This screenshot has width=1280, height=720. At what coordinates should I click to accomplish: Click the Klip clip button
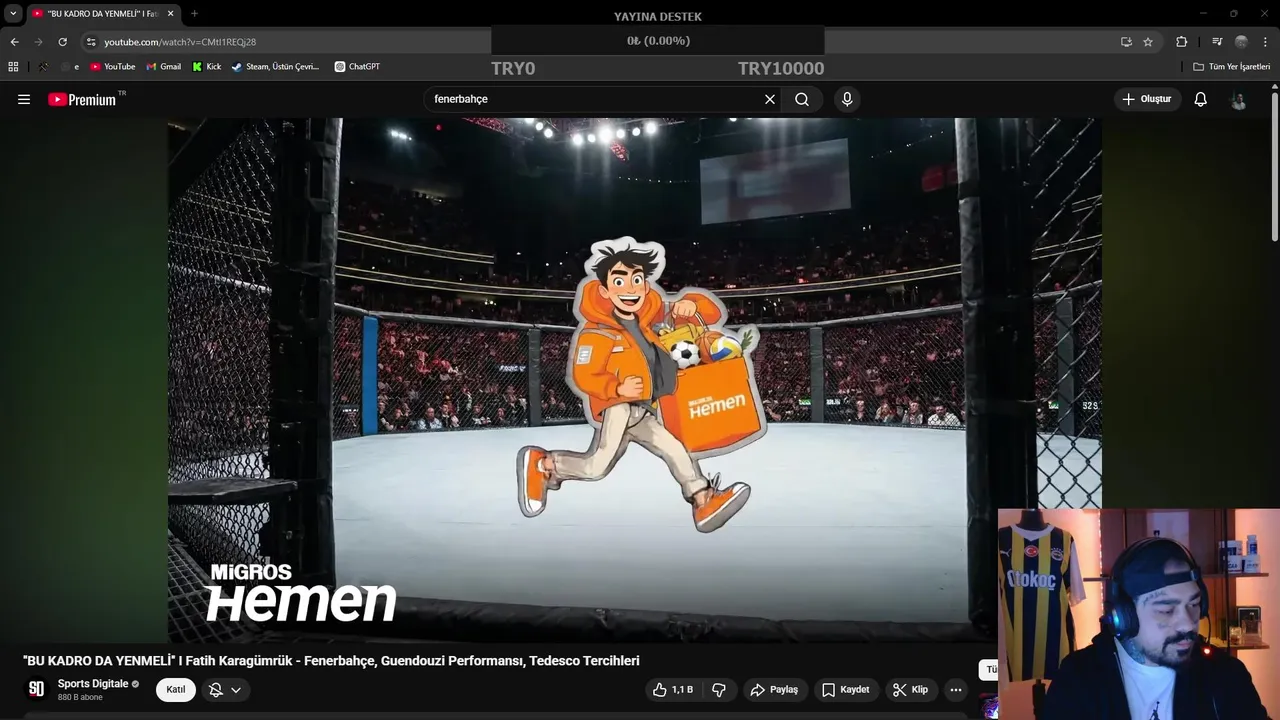[910, 690]
